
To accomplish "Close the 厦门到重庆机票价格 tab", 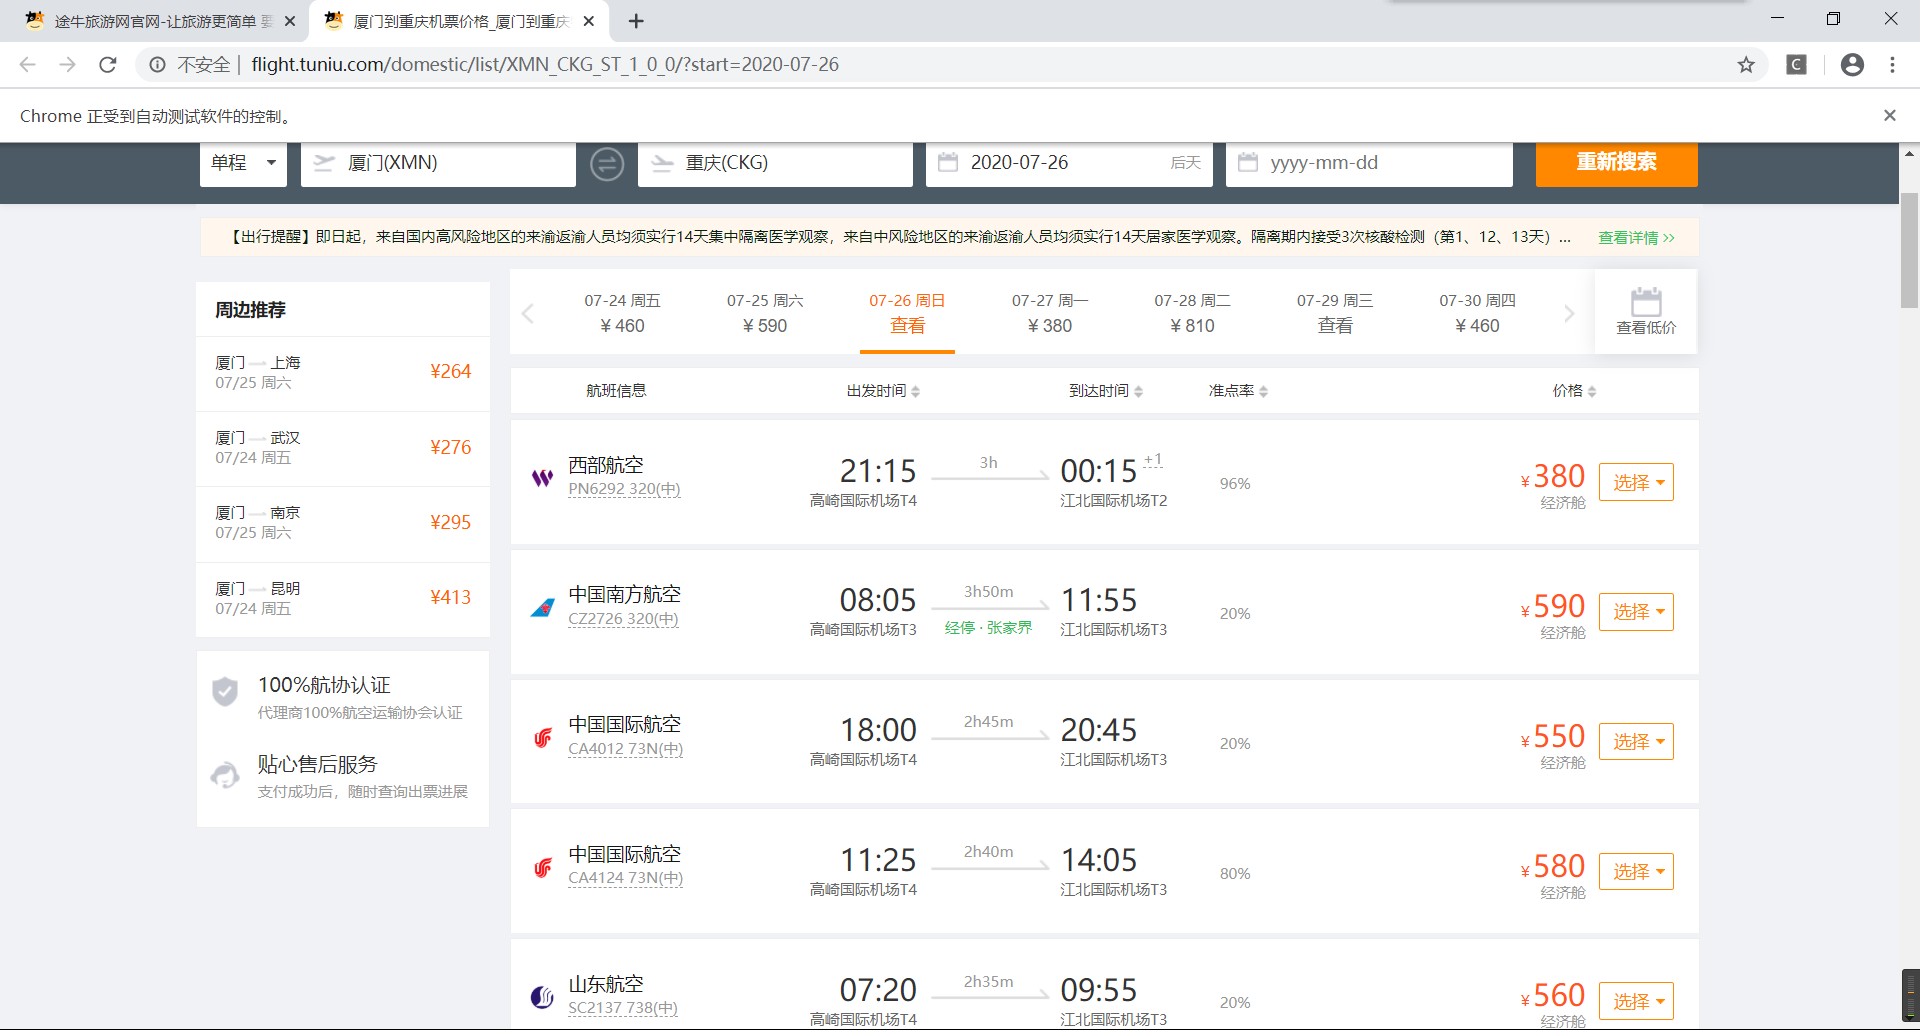I will (x=589, y=21).
